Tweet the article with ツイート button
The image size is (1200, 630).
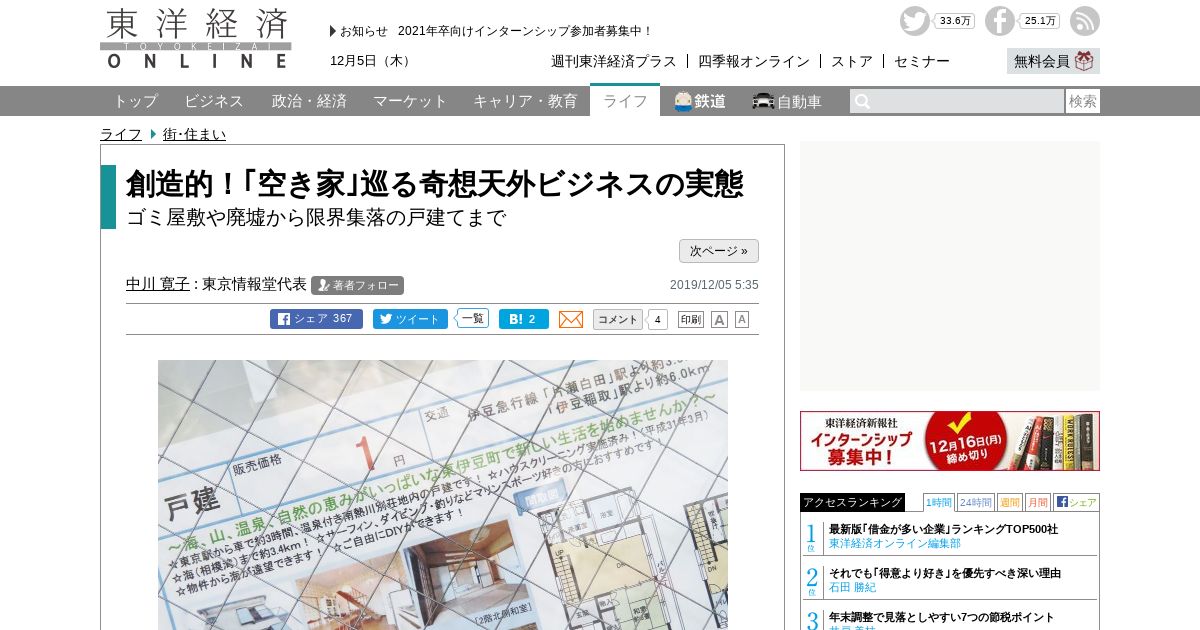[410, 319]
